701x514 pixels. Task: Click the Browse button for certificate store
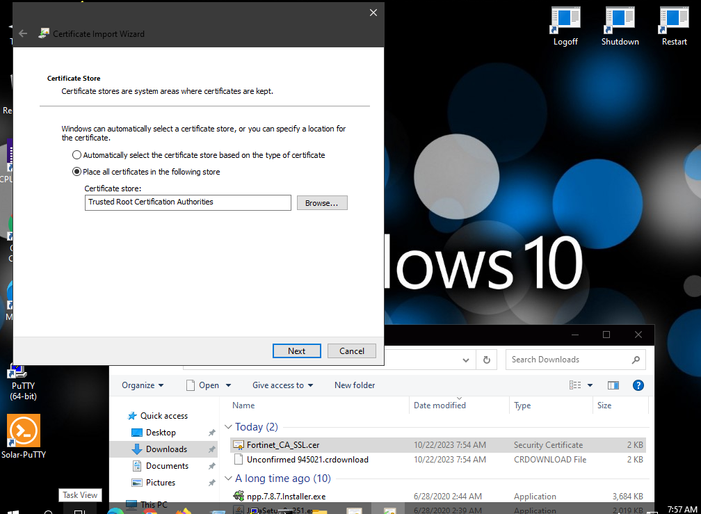click(x=322, y=203)
